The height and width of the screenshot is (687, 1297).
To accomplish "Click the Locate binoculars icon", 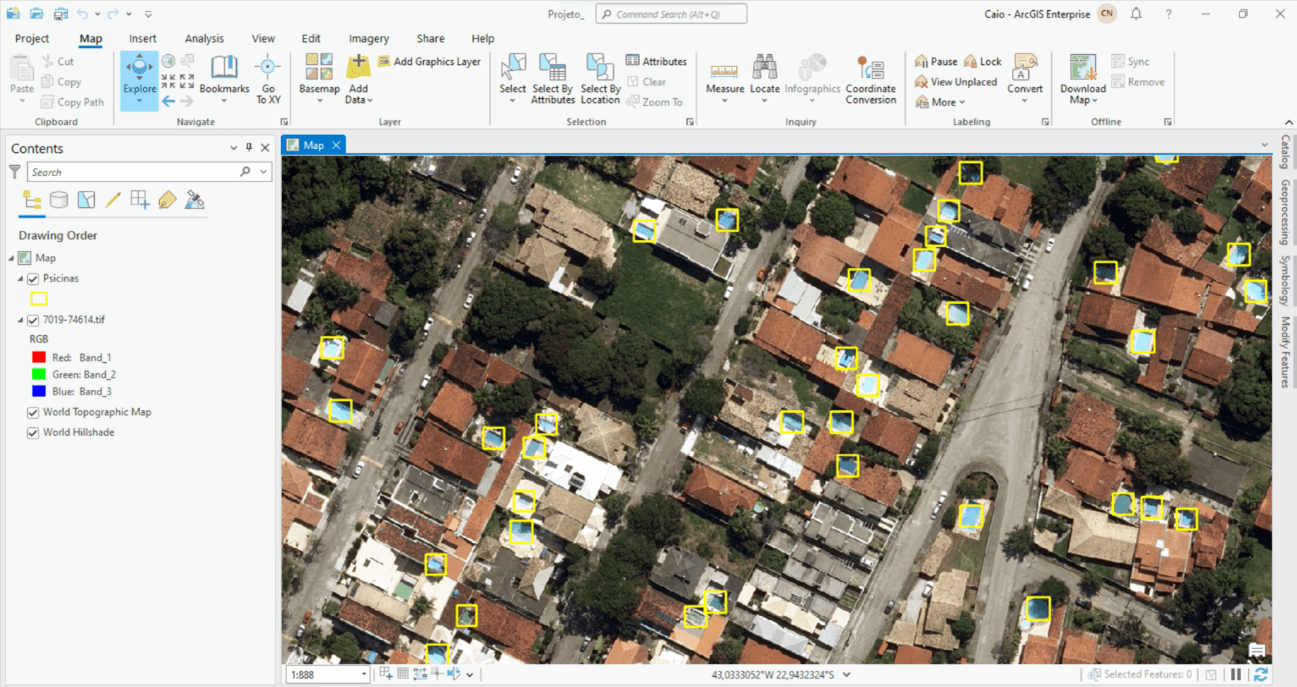I will click(x=764, y=68).
